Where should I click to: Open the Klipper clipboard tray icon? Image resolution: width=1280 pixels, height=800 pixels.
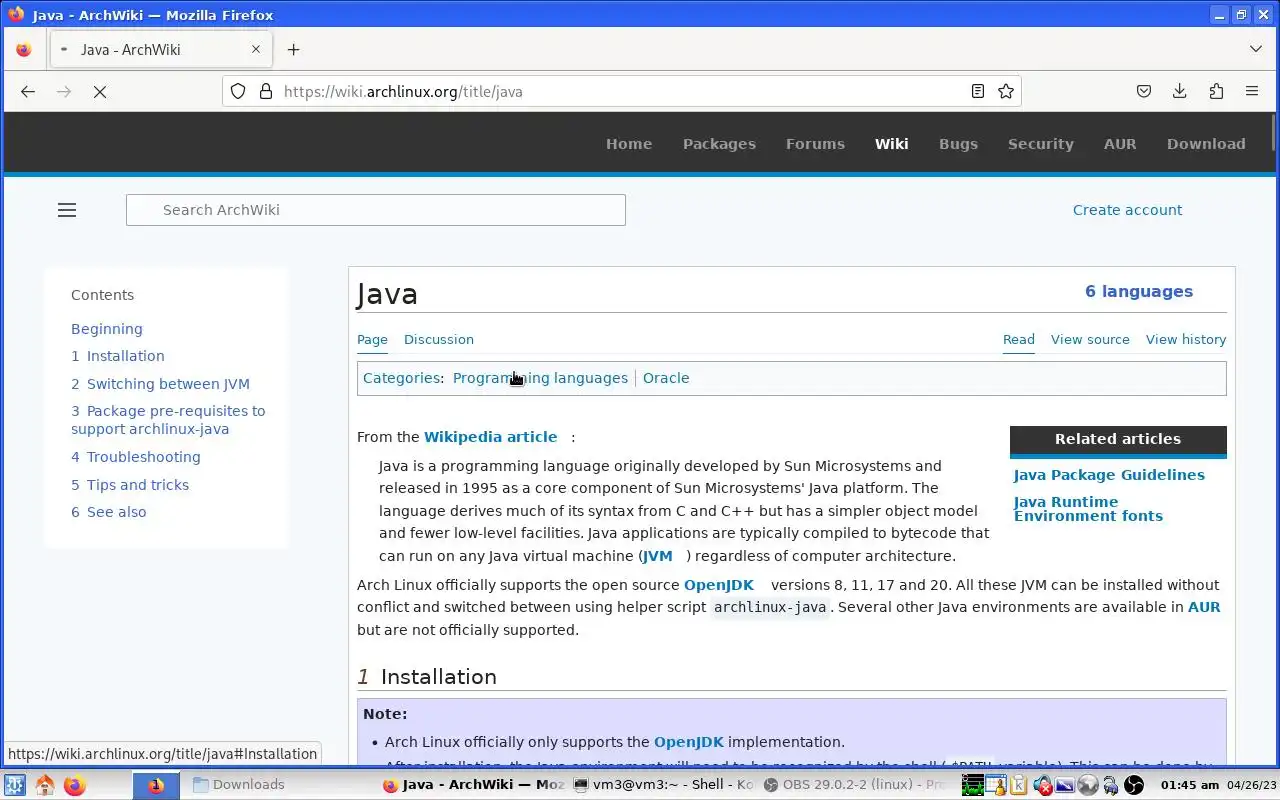click(1019, 785)
